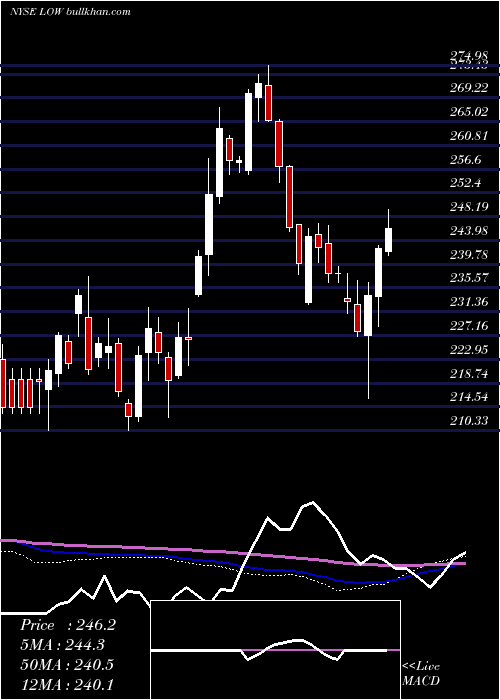Click the <<Live MACD label
This screenshot has height=700, width=500.
tap(421, 673)
